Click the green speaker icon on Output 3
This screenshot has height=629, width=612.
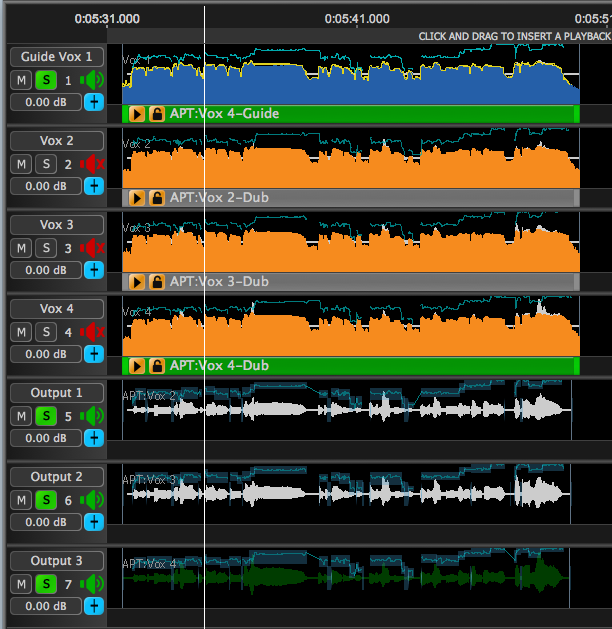93,584
